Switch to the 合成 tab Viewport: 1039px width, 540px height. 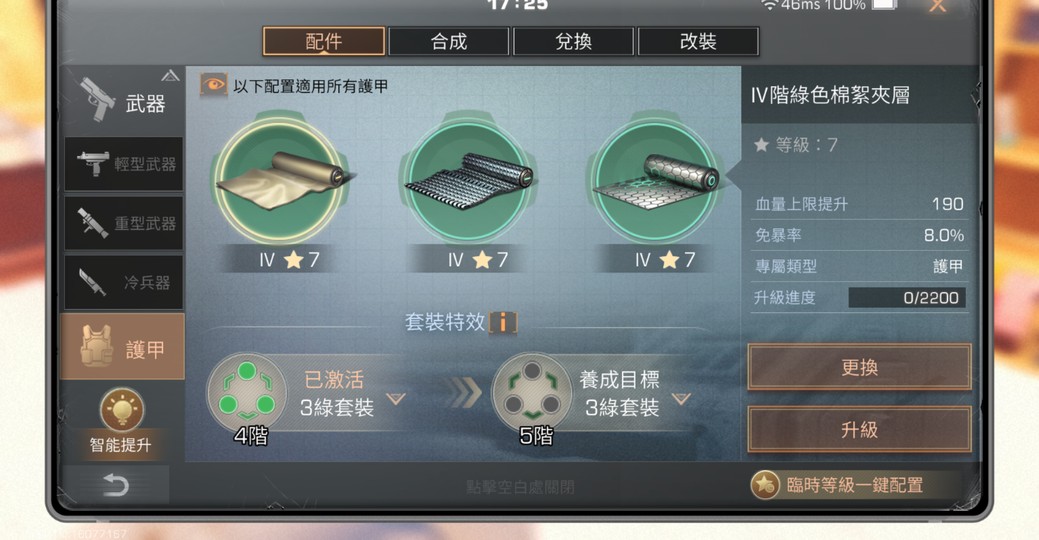coord(449,42)
